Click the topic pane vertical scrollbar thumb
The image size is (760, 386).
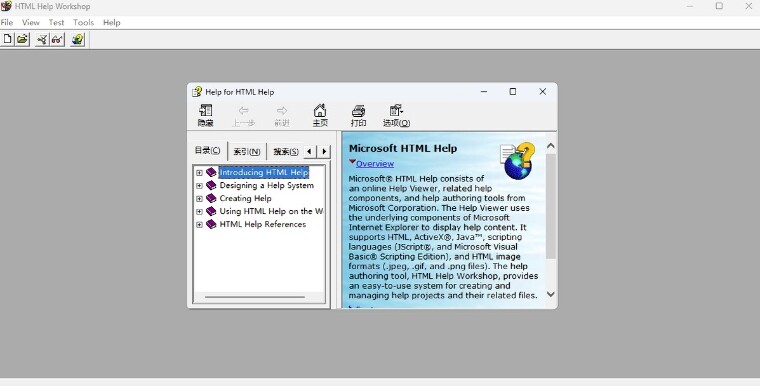(551, 206)
